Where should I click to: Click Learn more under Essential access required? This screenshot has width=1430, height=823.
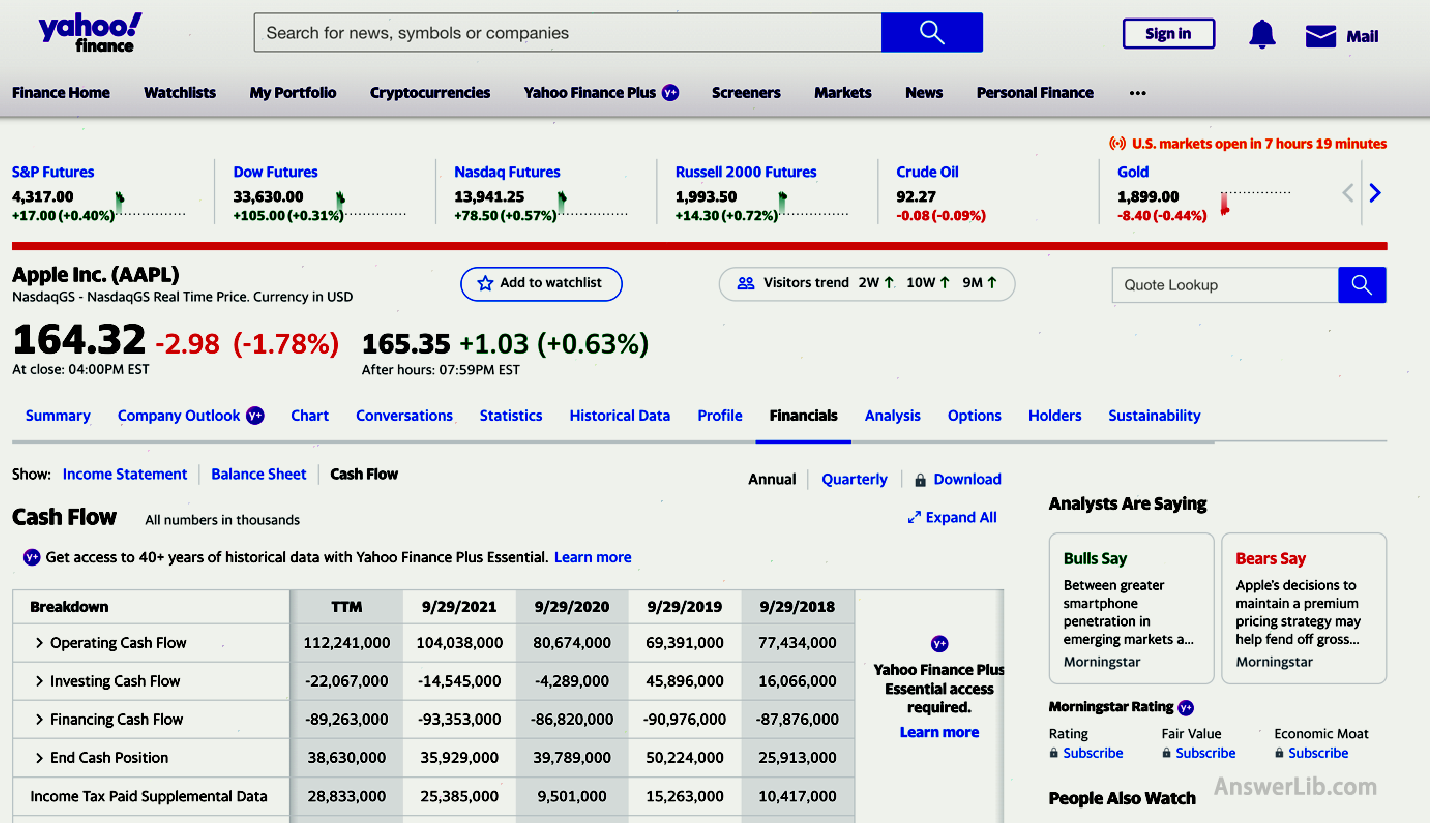coord(939,732)
